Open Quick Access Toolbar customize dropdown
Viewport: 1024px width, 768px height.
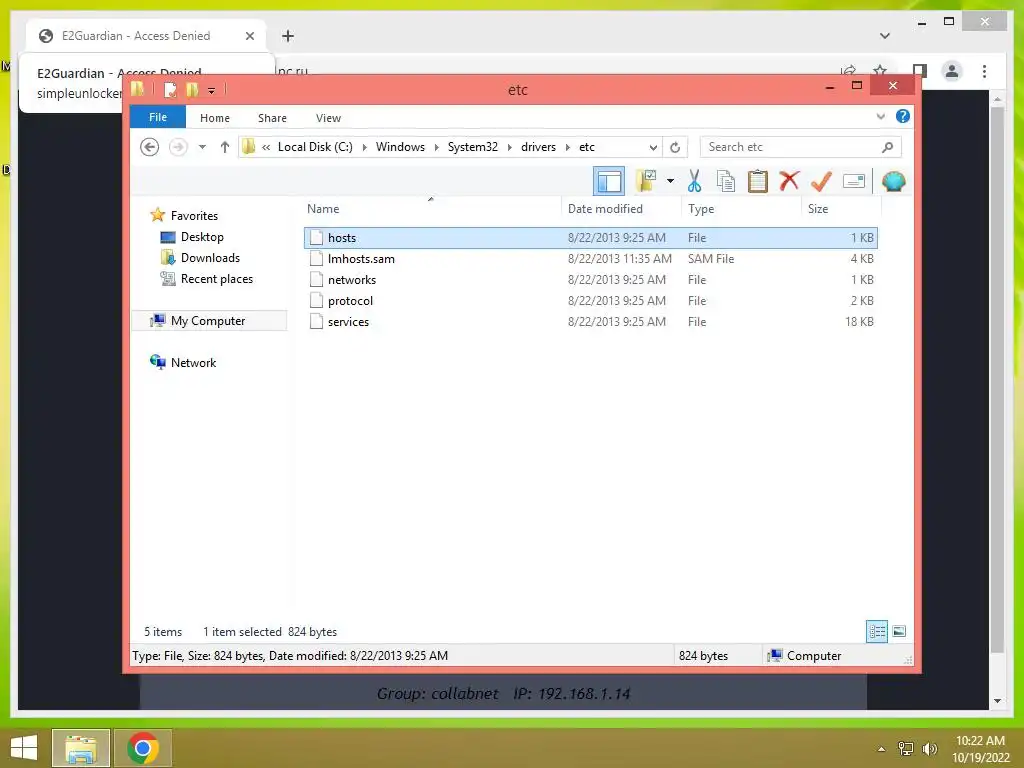click(212, 91)
